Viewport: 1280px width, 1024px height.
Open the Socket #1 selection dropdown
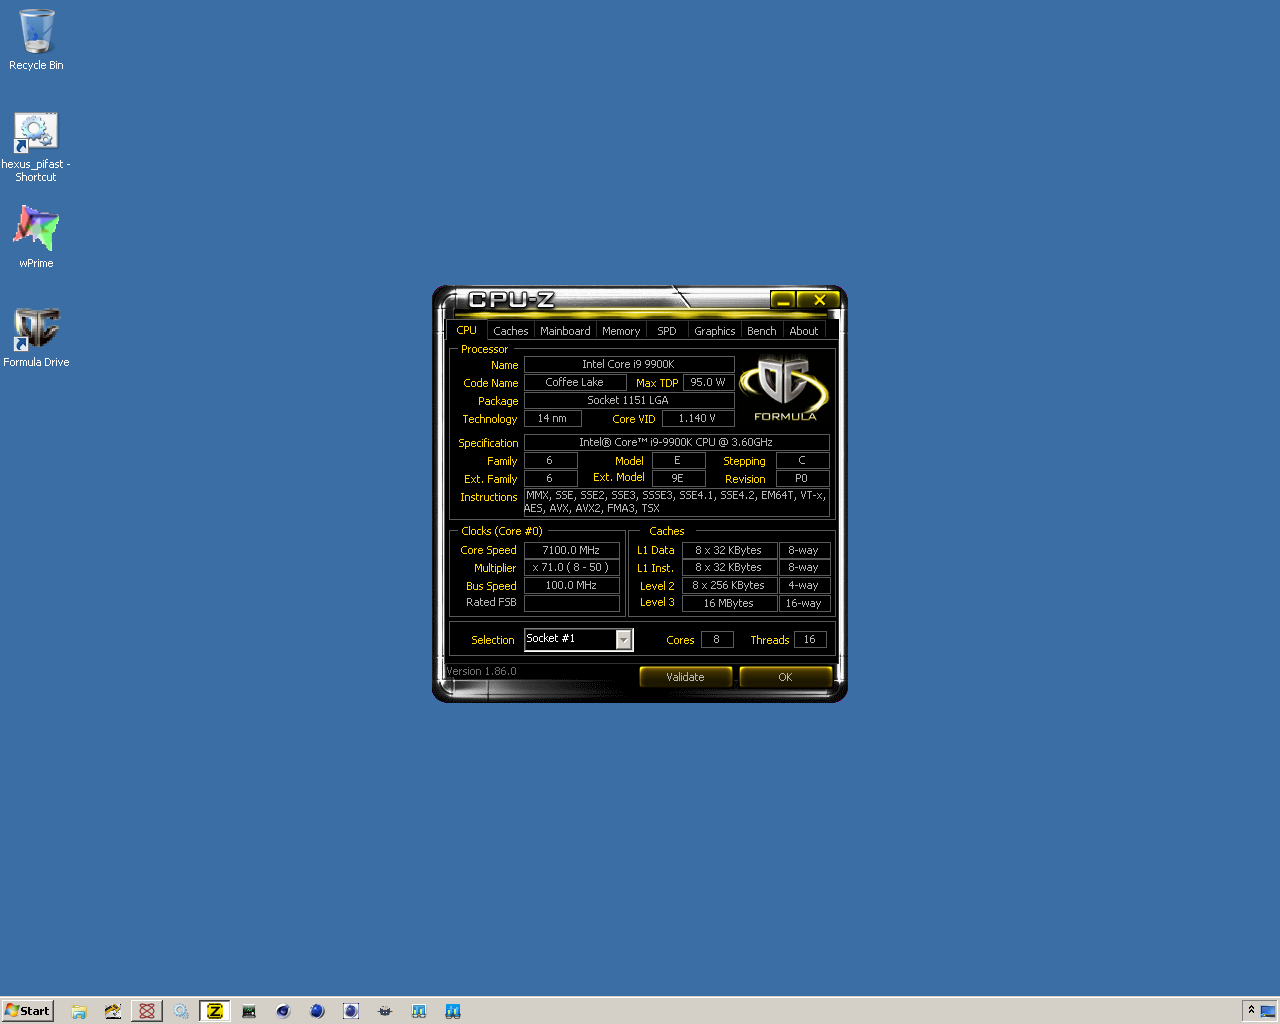click(x=624, y=639)
